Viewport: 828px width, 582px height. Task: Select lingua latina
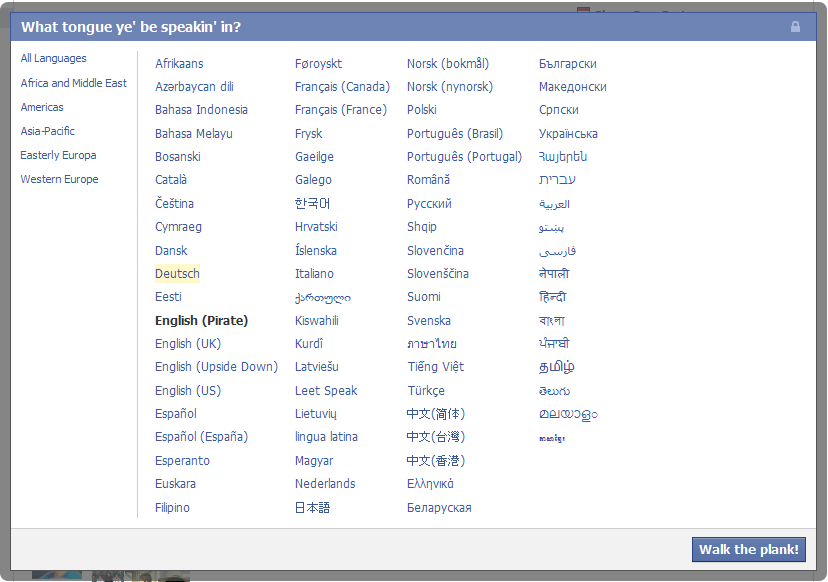[326, 437]
